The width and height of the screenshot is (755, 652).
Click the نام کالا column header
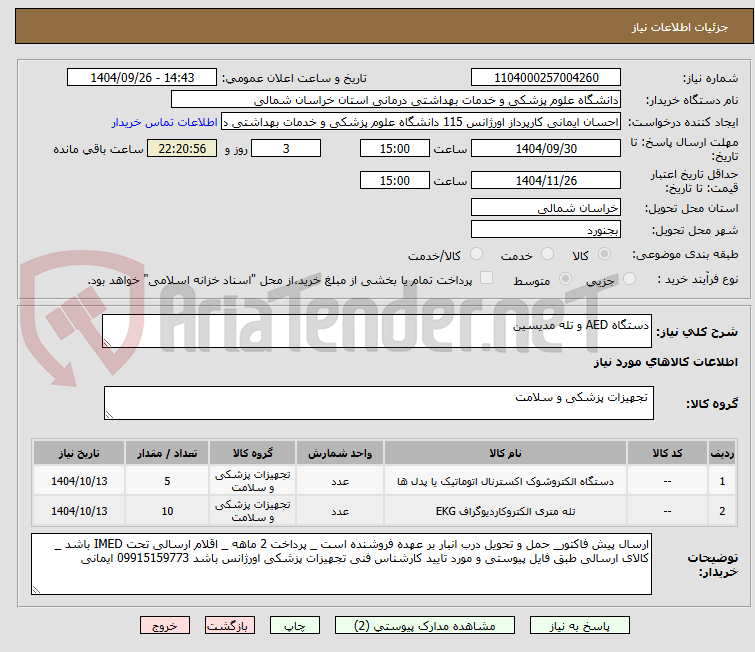505,453
